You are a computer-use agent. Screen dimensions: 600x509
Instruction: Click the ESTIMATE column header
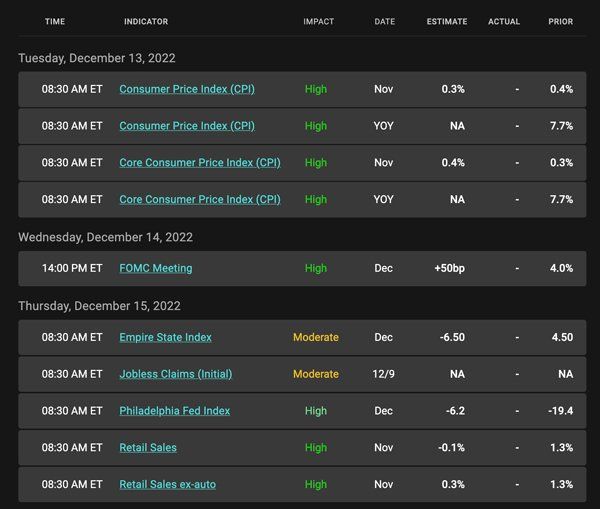pyautogui.click(x=447, y=21)
